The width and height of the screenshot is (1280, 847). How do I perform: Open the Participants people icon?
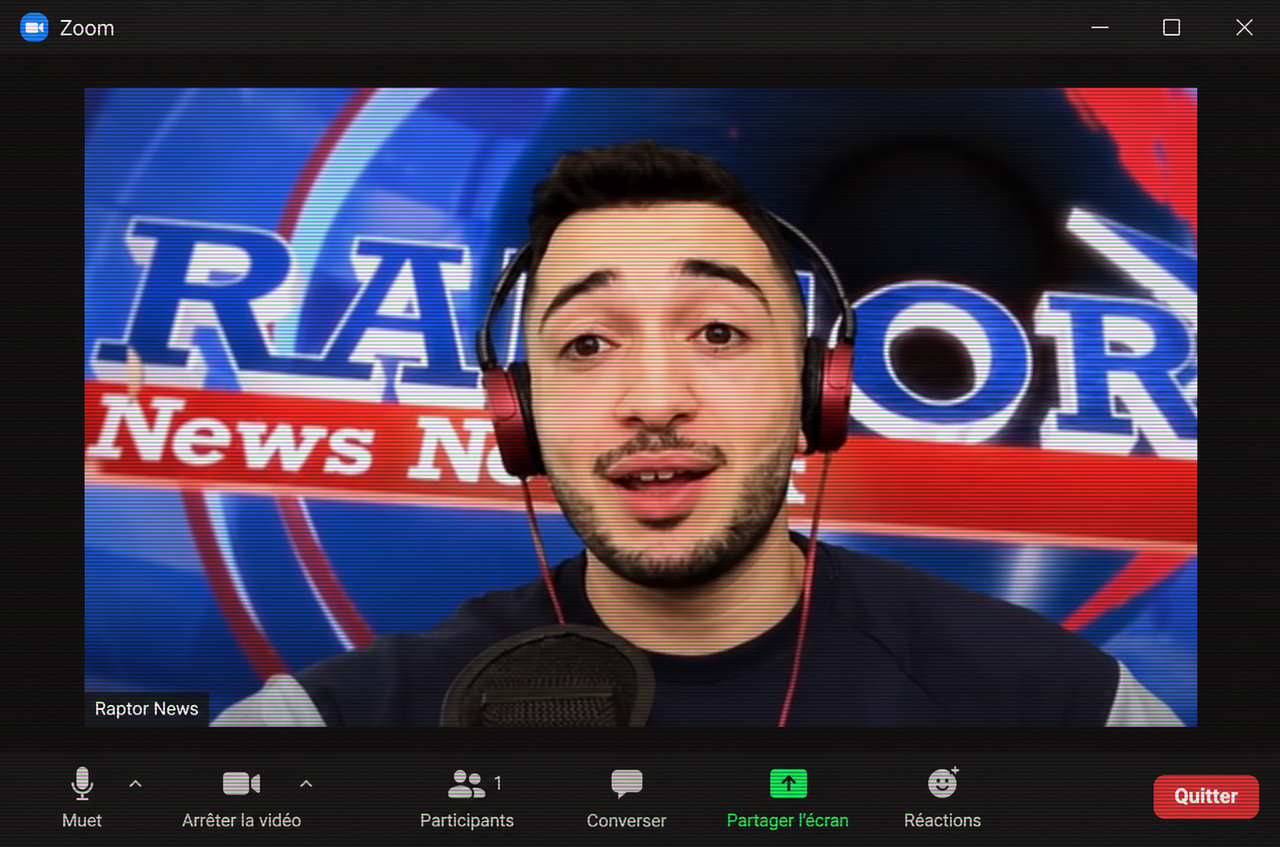point(466,784)
